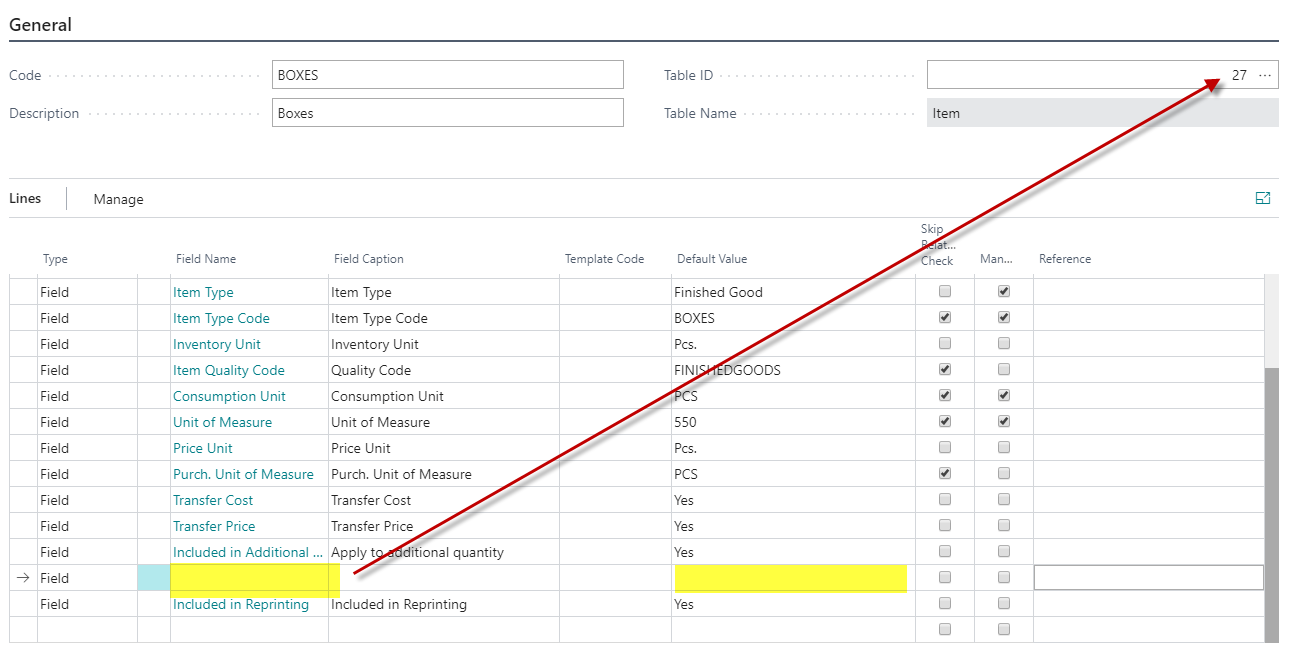This screenshot has height=651, width=1289.
Task: Select Apply to additional quantity caption cell
Action: (443, 552)
